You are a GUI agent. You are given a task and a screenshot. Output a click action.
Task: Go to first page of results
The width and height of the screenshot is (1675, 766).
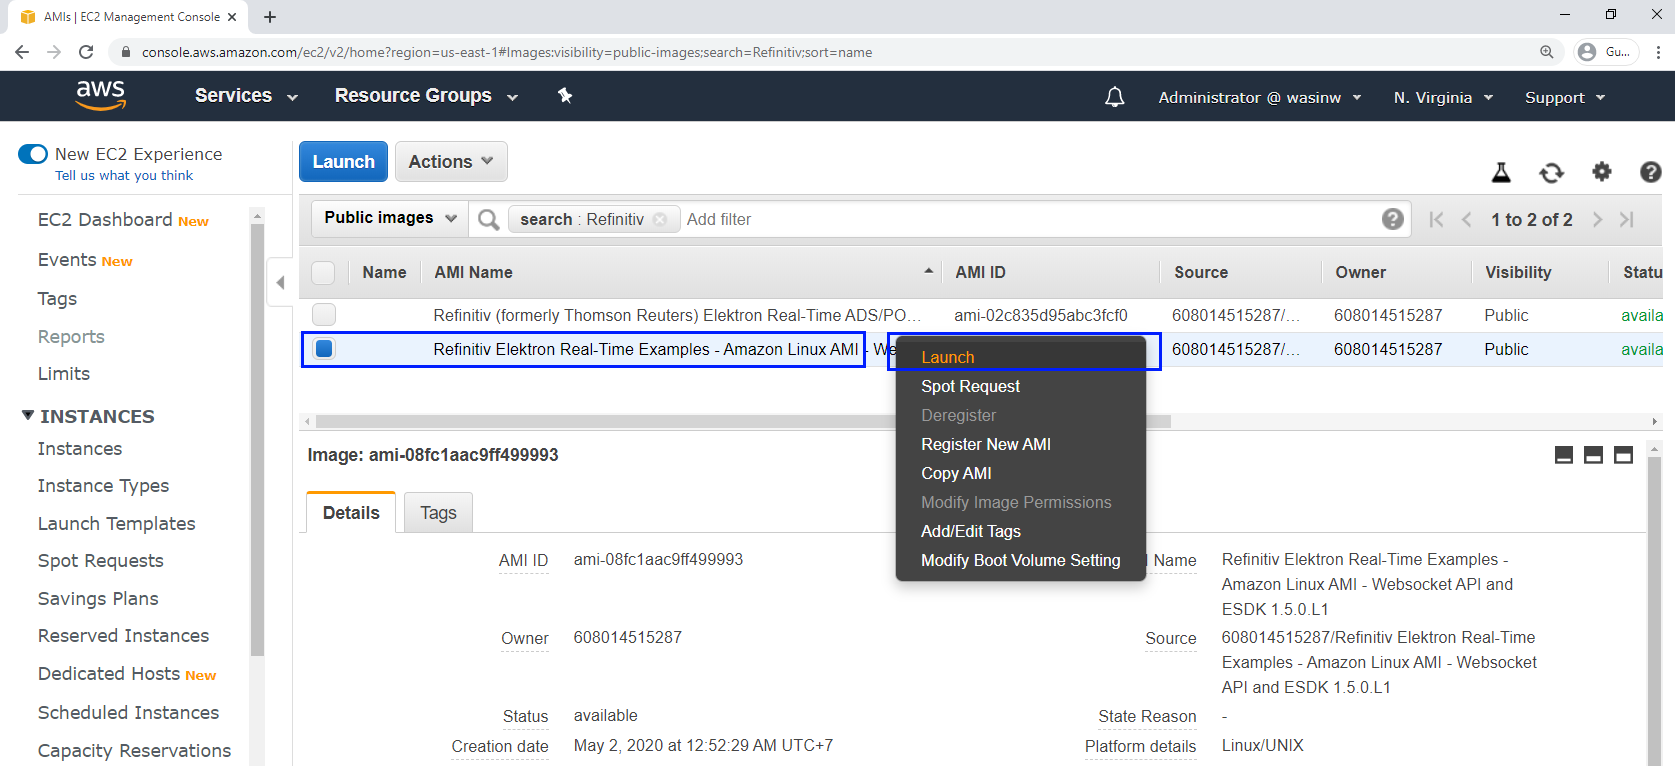(1436, 219)
